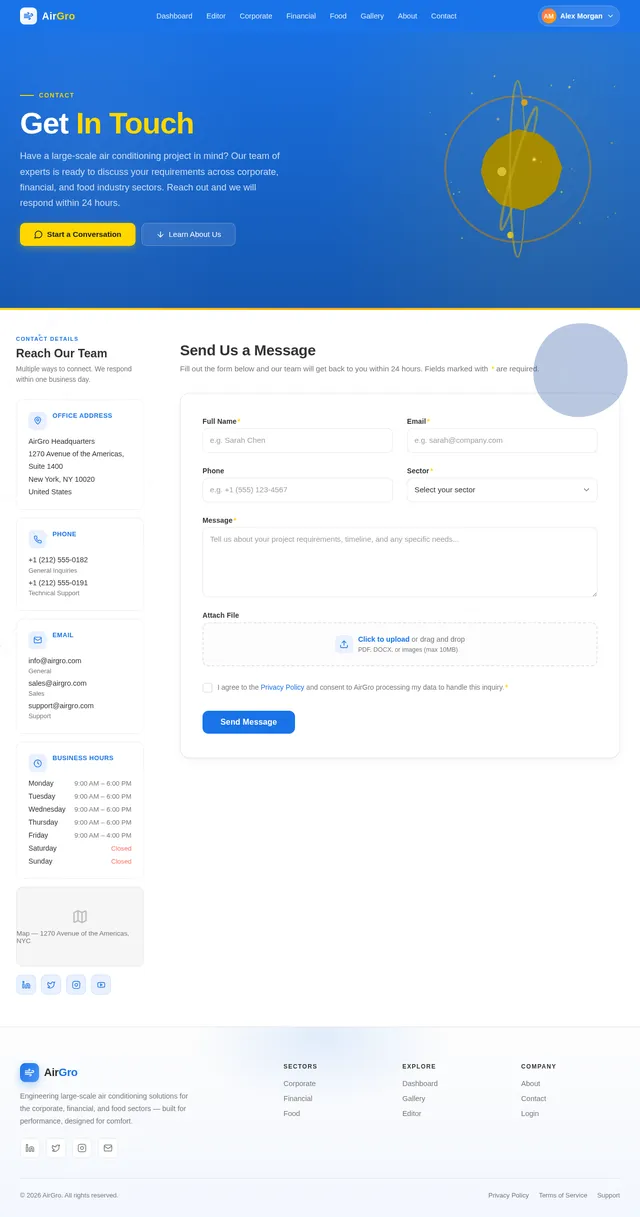Image resolution: width=640 pixels, height=1217 pixels.
Task: Go to the Gallery nav item
Action: click(x=372, y=16)
